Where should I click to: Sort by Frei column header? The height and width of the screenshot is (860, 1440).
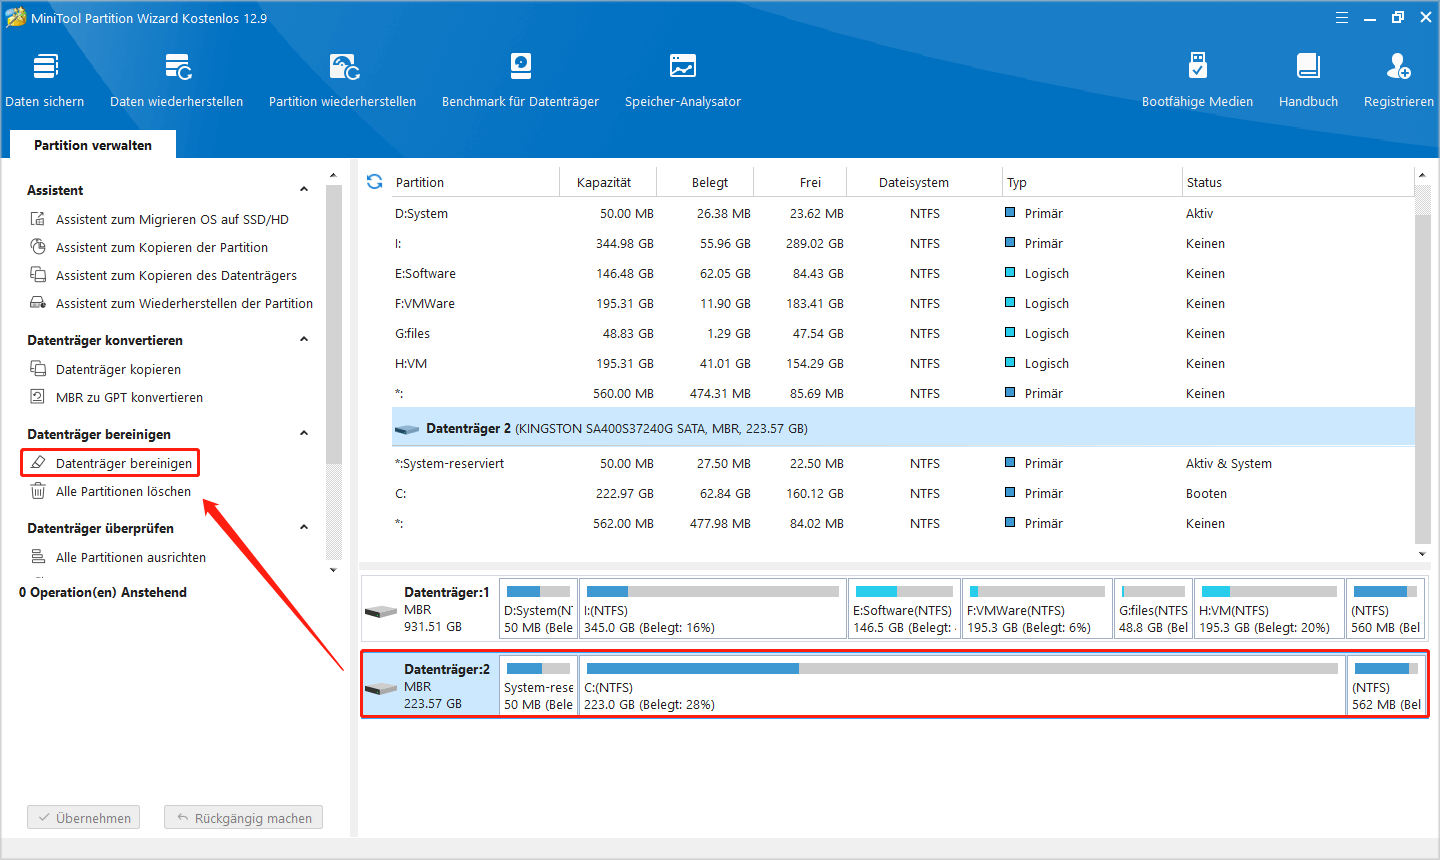click(810, 182)
